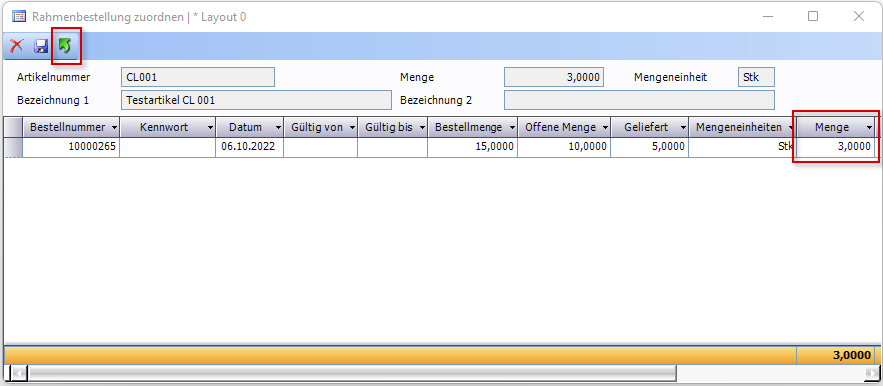Viewport: 883px width, 386px height.
Task: Open Bestellnummer column filter dropdown
Action: (115, 128)
